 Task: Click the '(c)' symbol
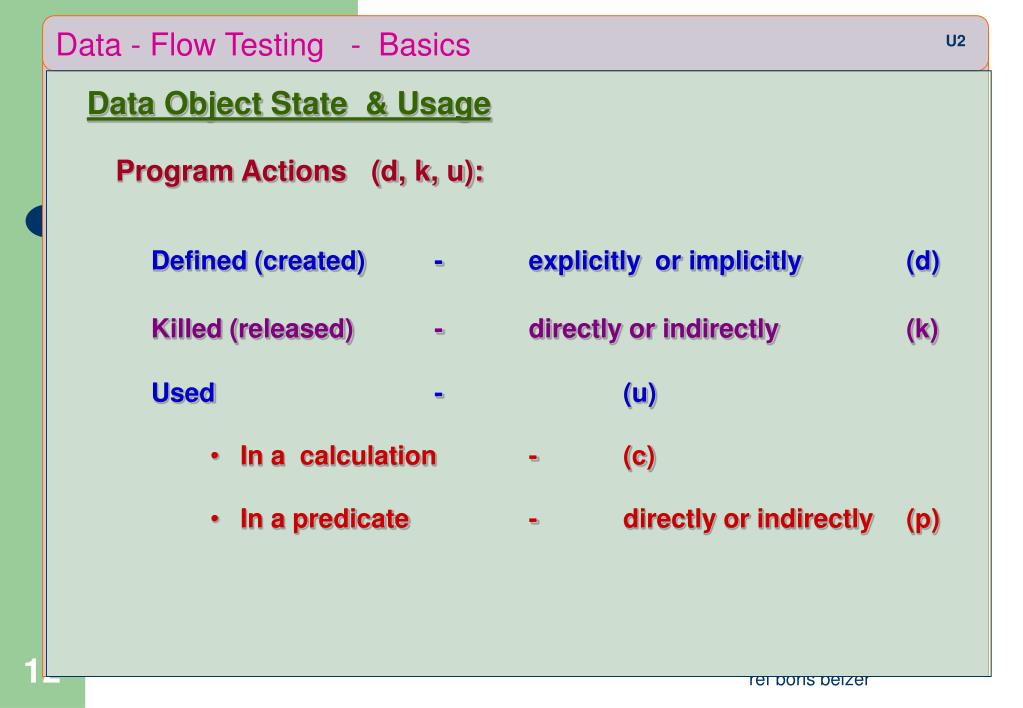[x=638, y=457]
